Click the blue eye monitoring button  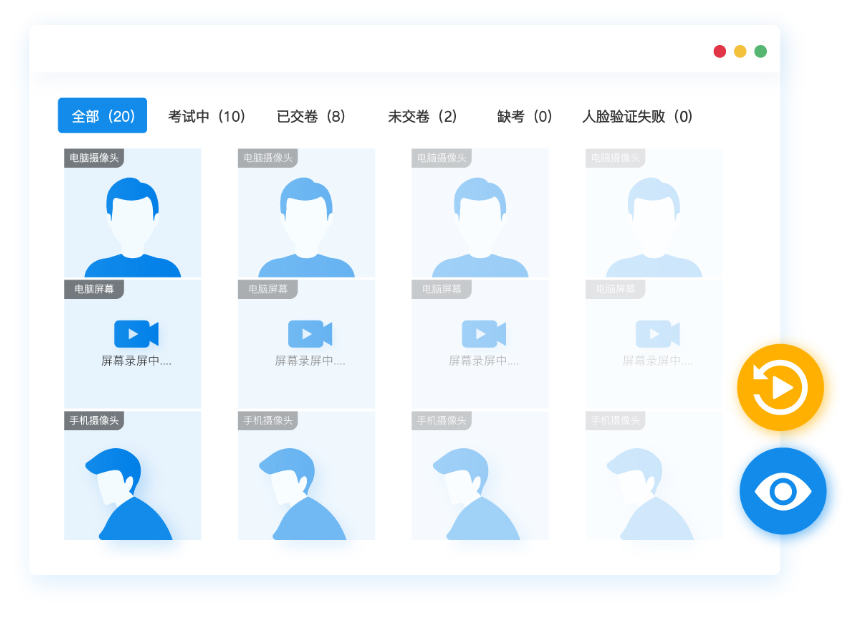(783, 491)
